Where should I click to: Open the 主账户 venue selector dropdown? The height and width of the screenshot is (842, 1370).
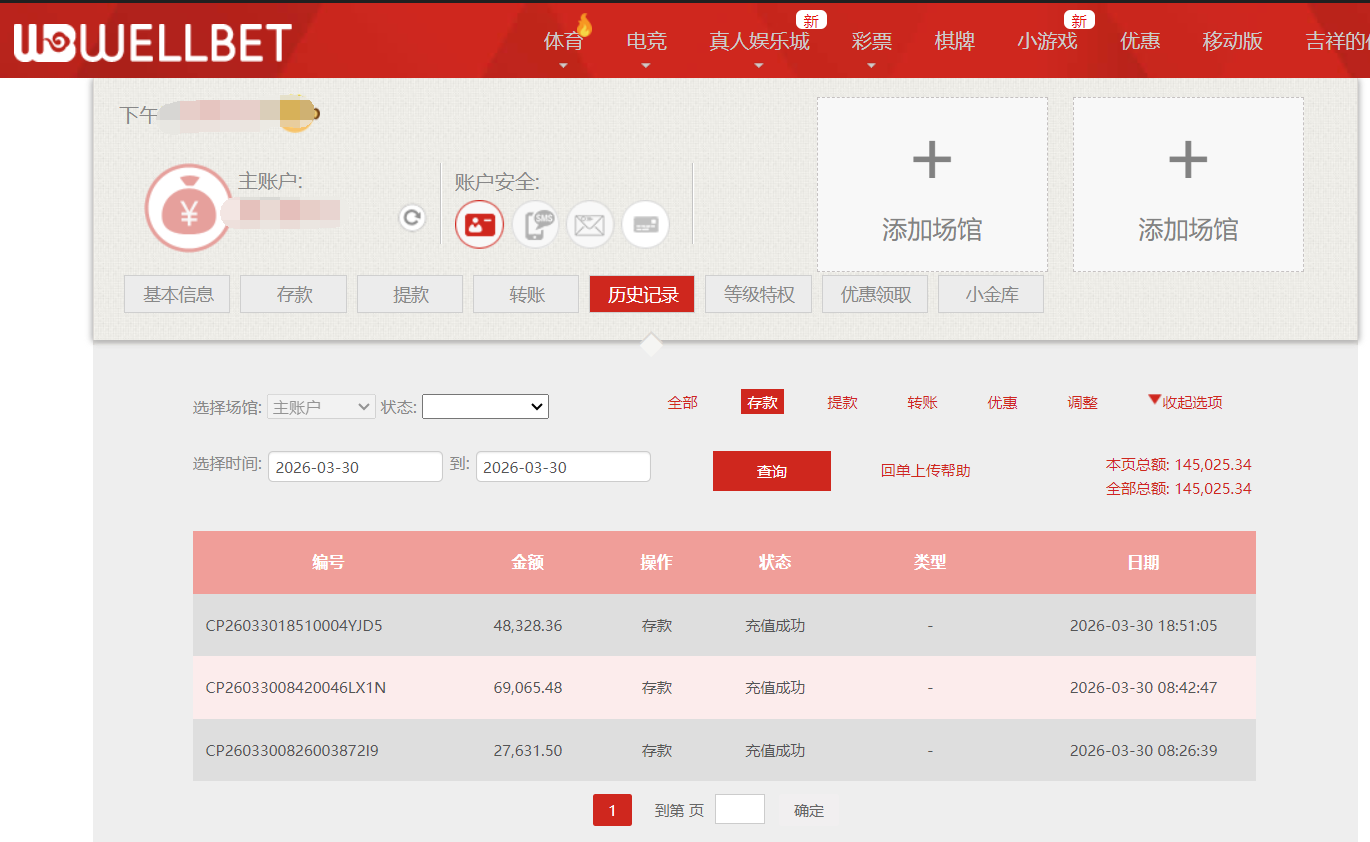tap(320, 406)
